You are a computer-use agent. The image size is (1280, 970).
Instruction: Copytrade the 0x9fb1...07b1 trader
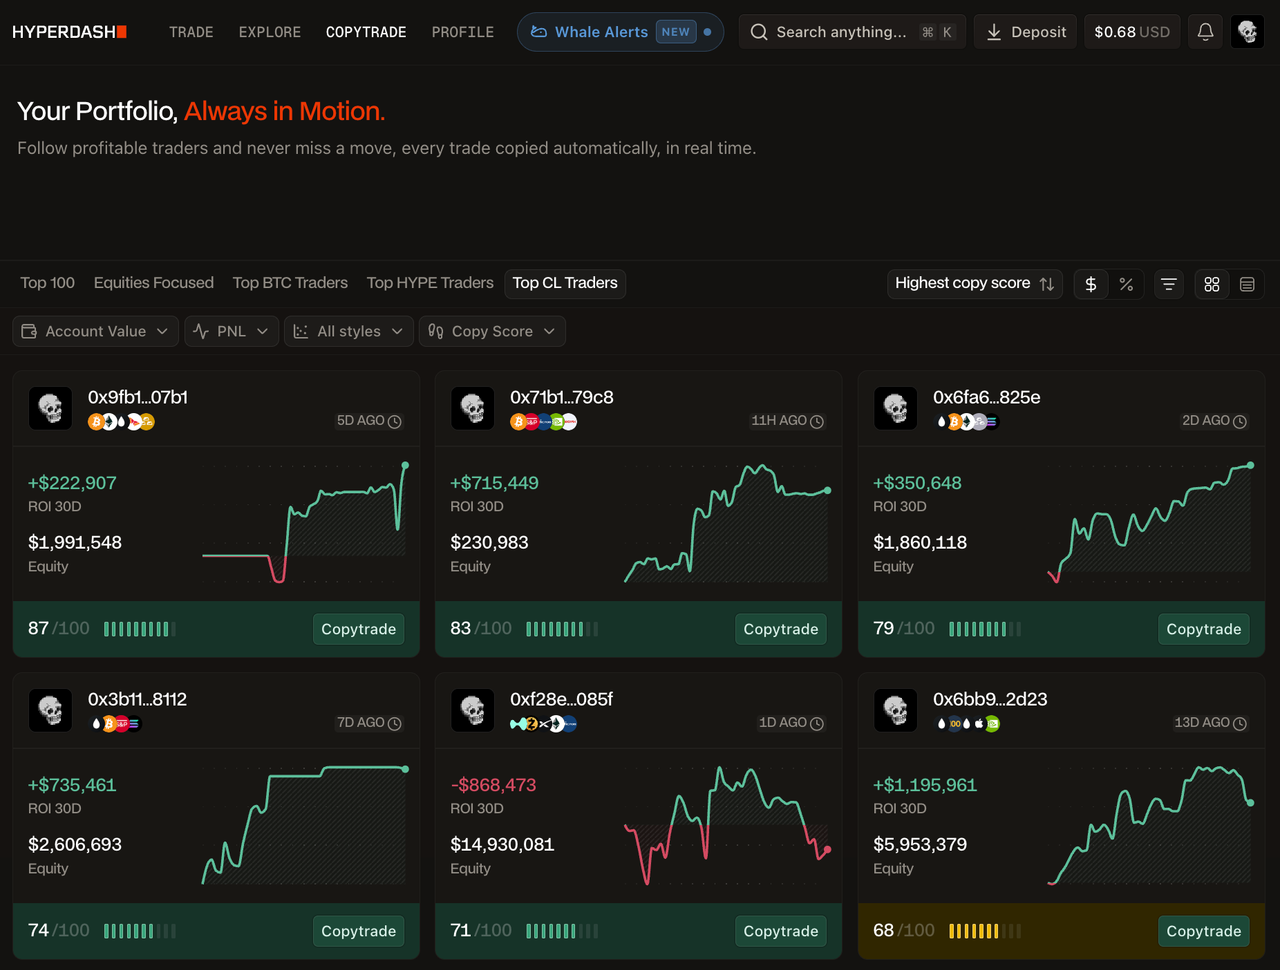[358, 629]
